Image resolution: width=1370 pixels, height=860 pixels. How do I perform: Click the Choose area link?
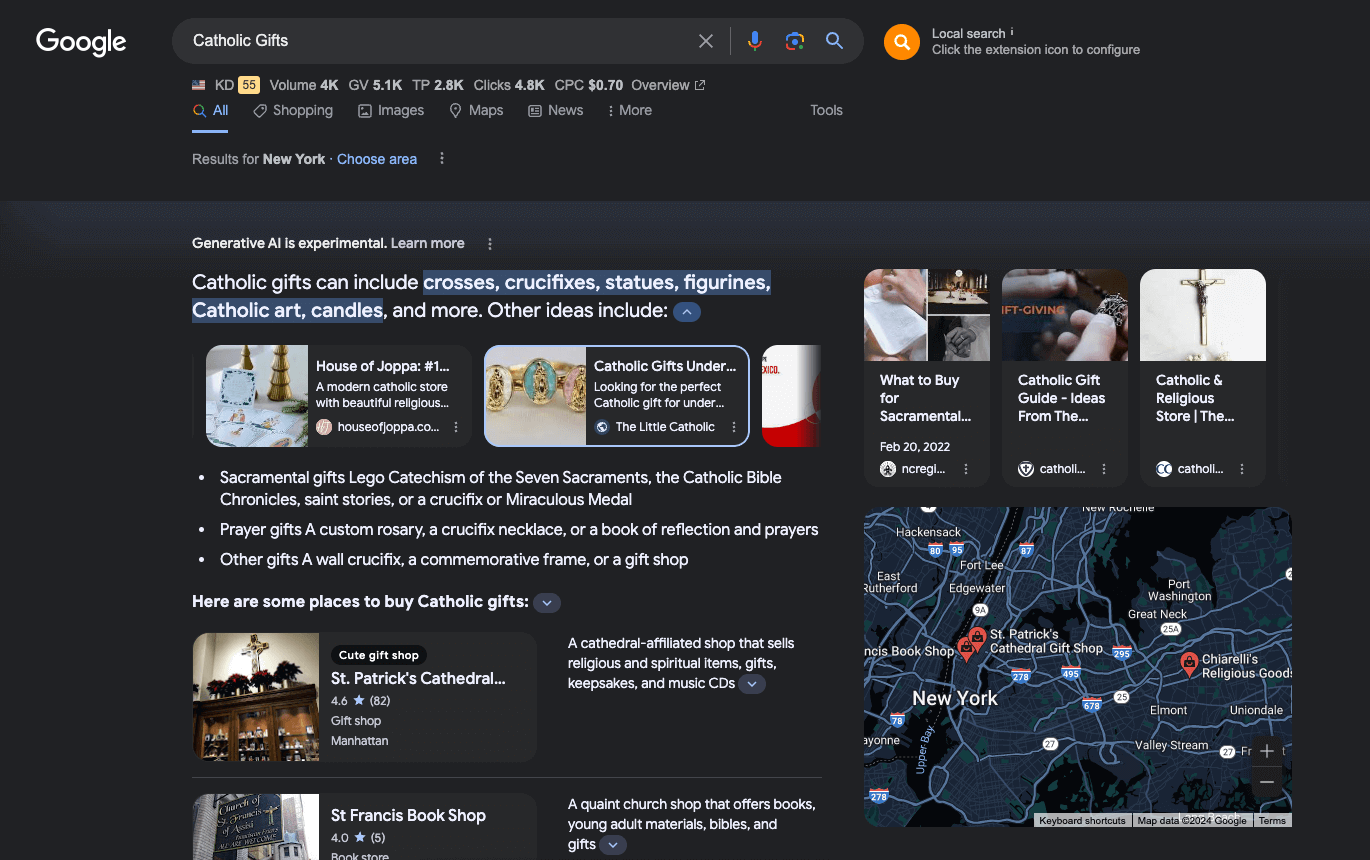(x=377, y=159)
